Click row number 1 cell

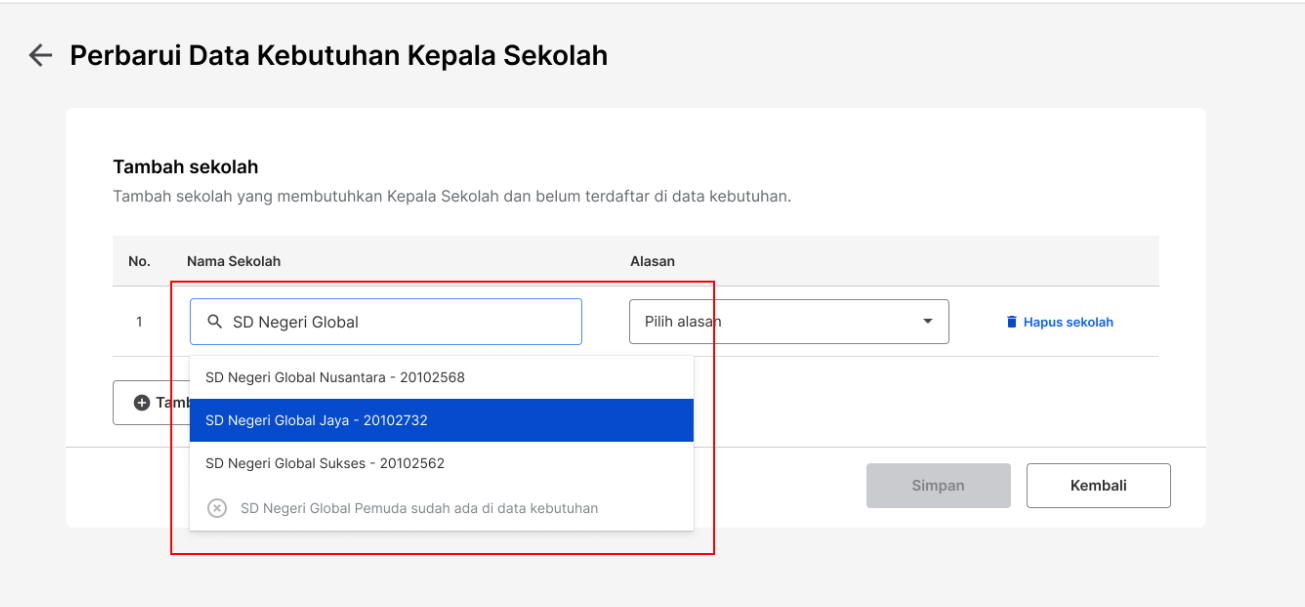pos(139,322)
